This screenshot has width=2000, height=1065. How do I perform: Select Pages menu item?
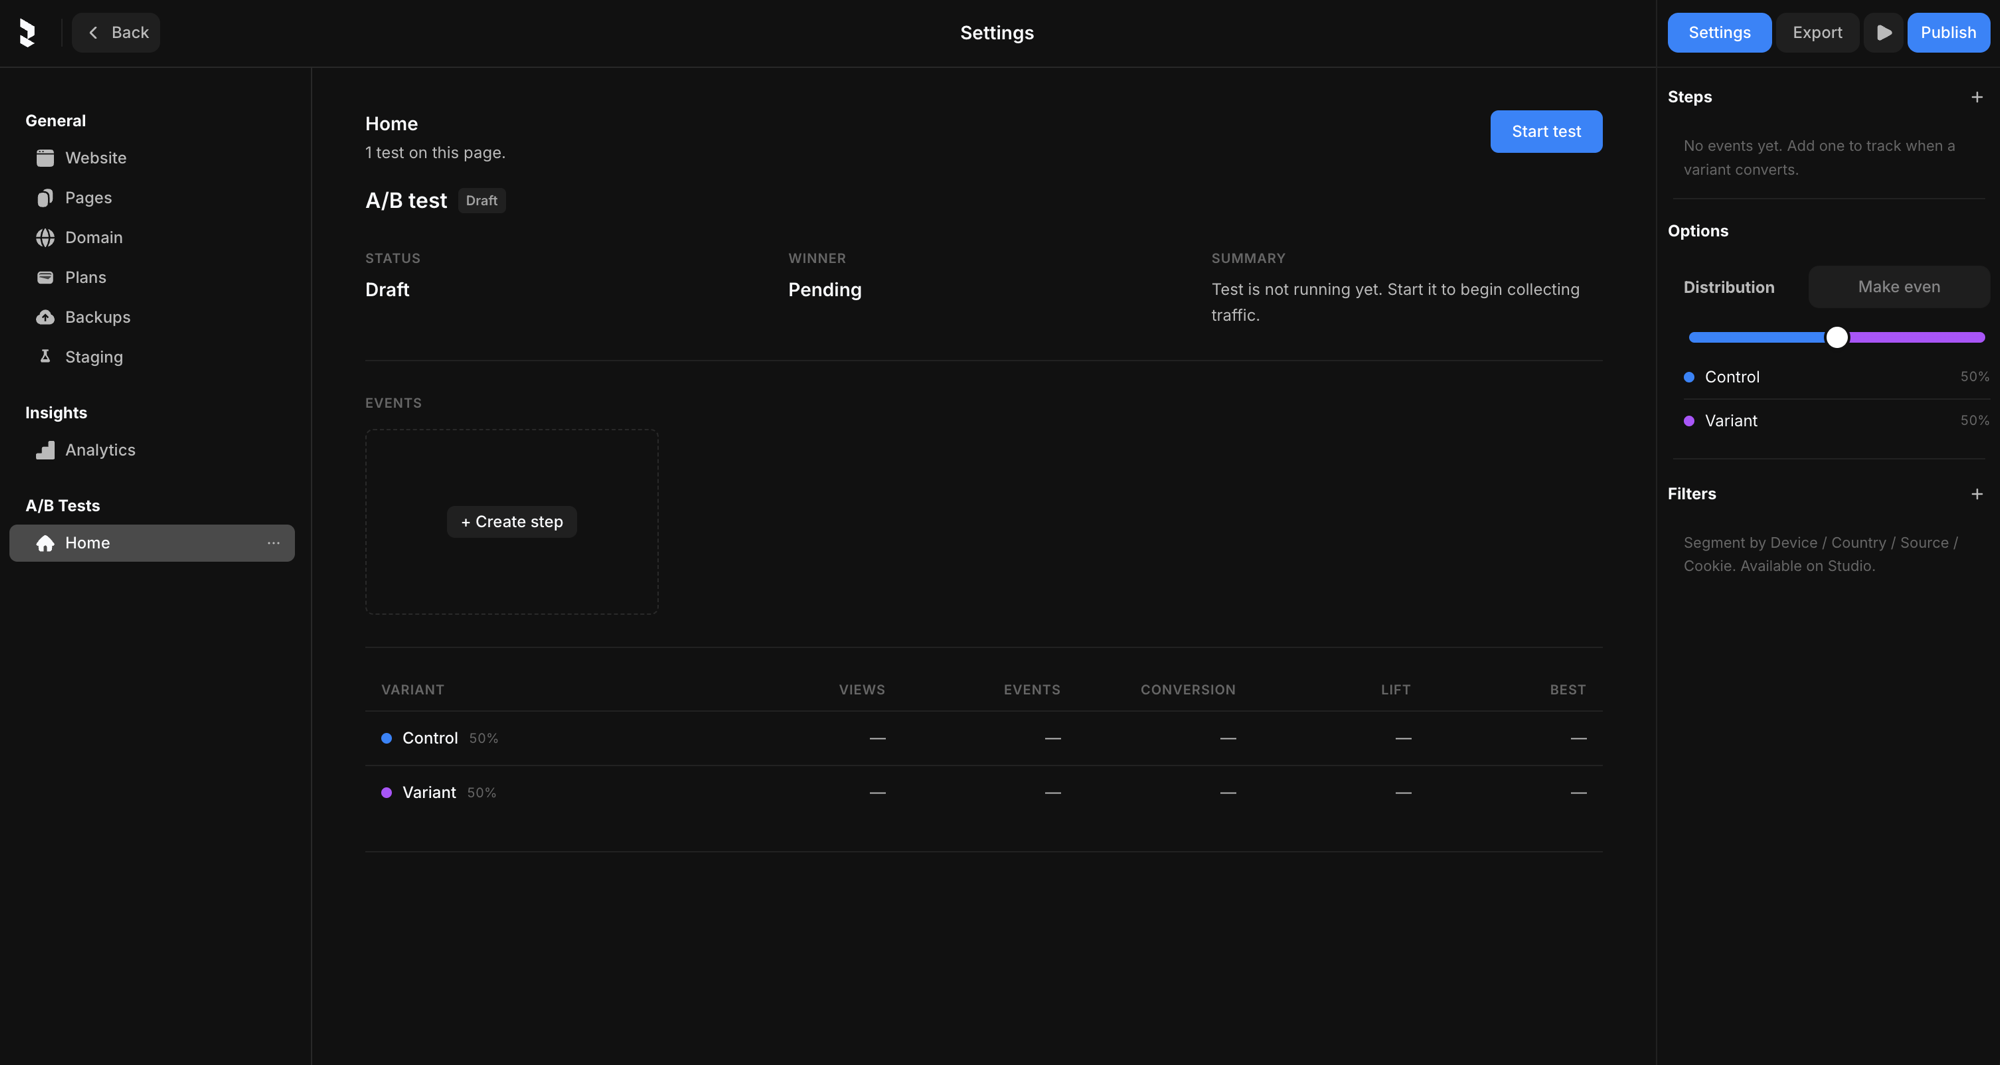[152, 198]
